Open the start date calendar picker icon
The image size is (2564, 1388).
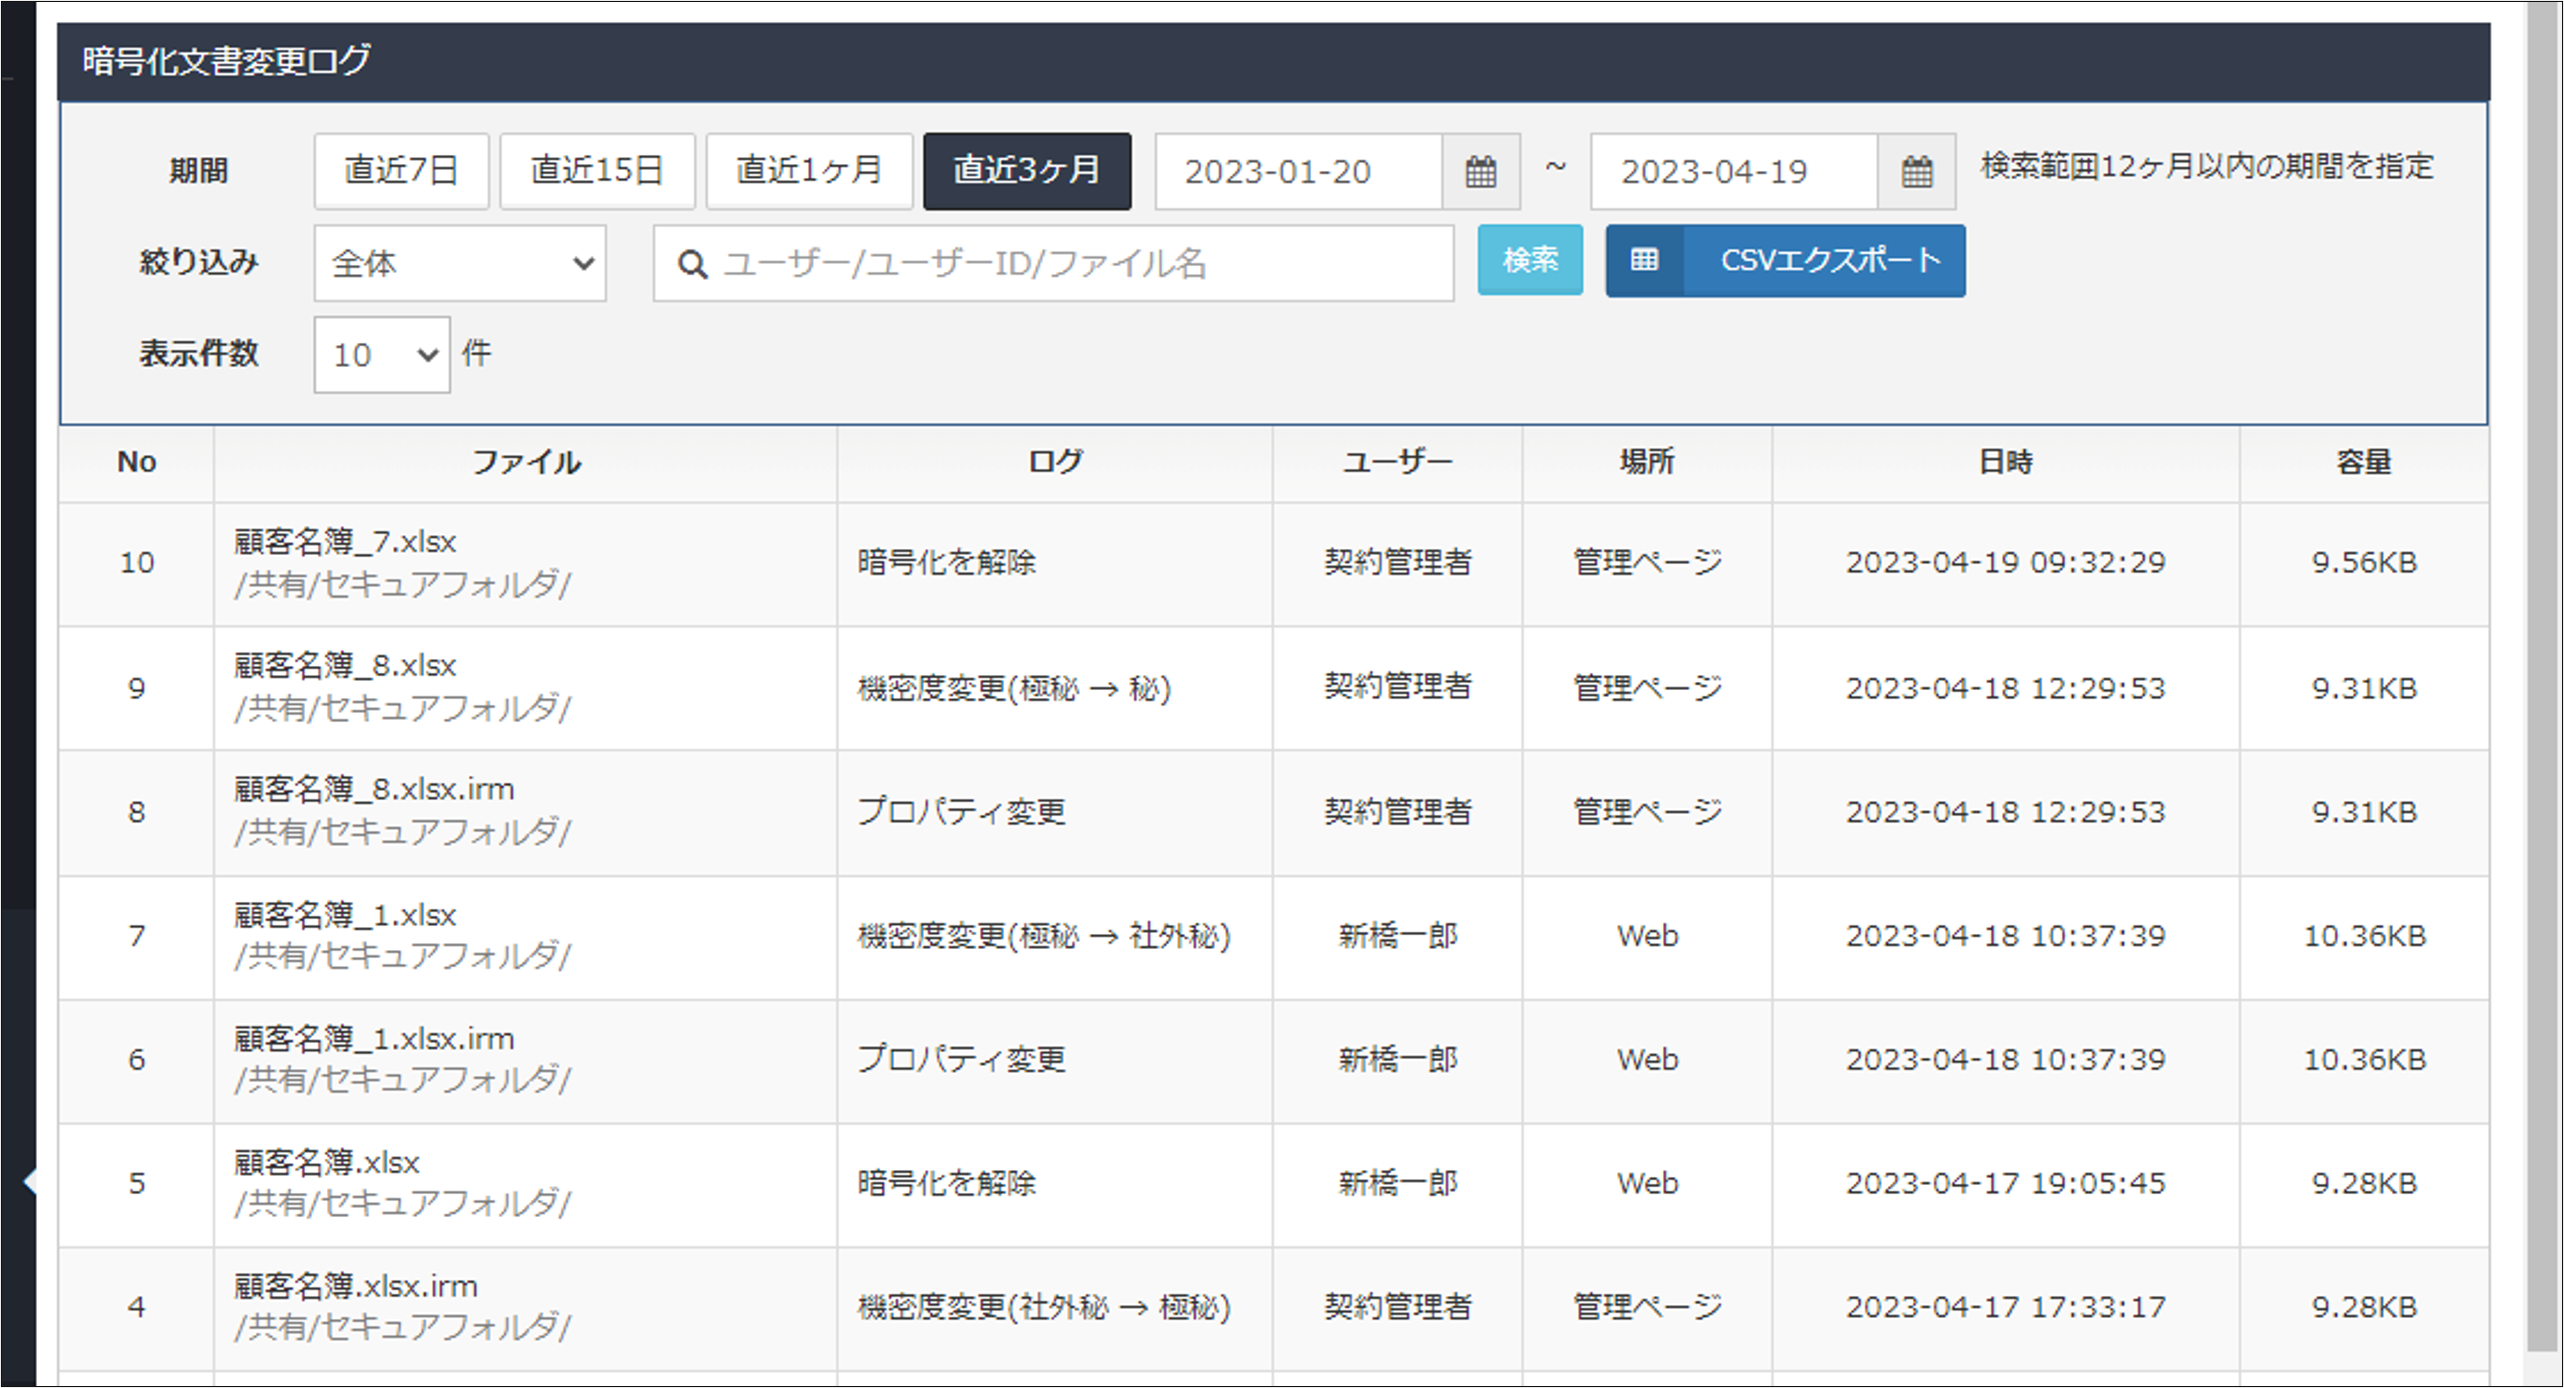pyautogui.click(x=1480, y=171)
